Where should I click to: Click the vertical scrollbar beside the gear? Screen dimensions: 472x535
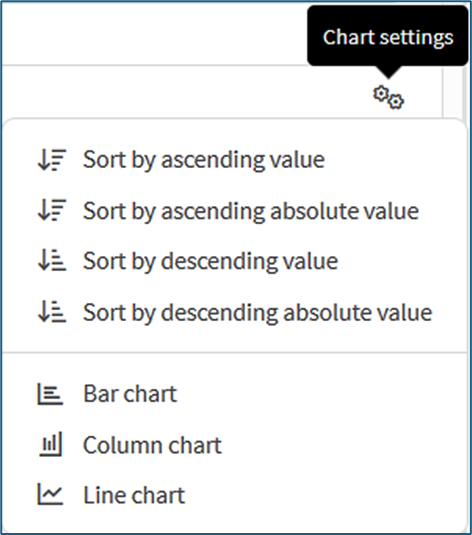454,92
